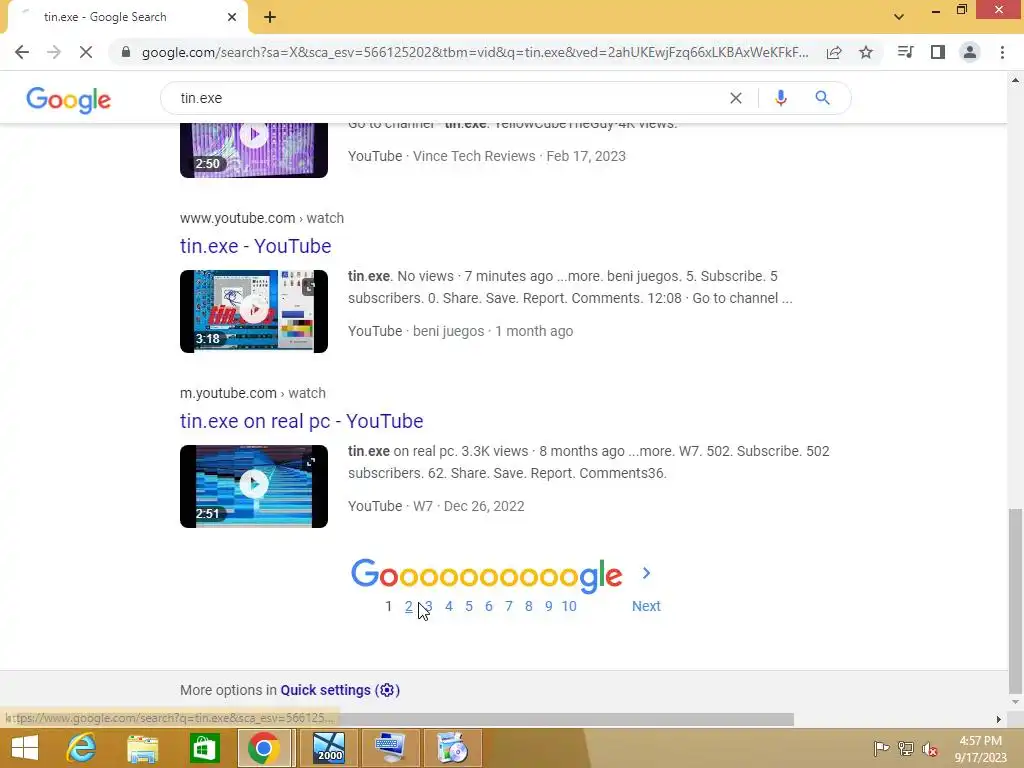Stop loading the page

pyautogui.click(x=86, y=52)
